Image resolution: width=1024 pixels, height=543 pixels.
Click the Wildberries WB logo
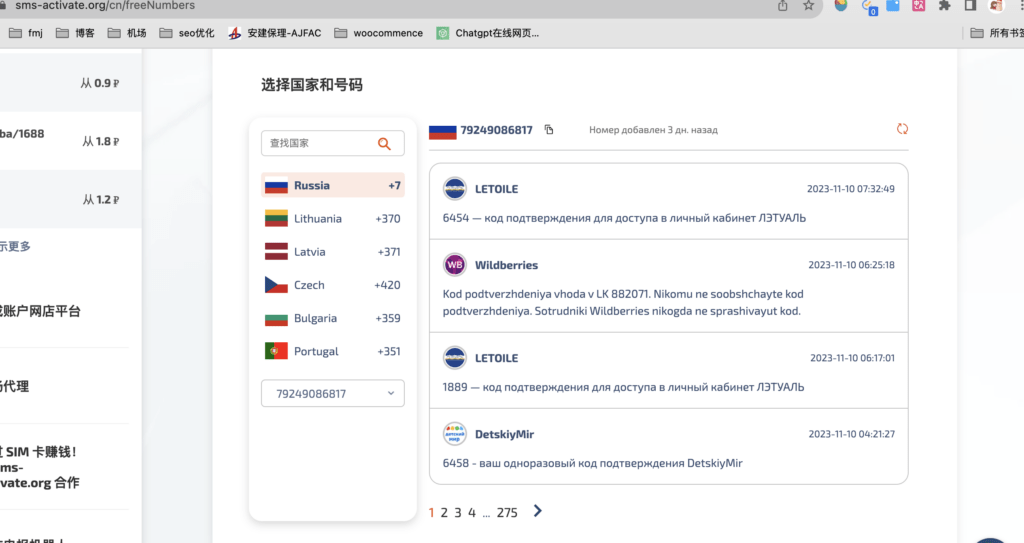(455, 265)
